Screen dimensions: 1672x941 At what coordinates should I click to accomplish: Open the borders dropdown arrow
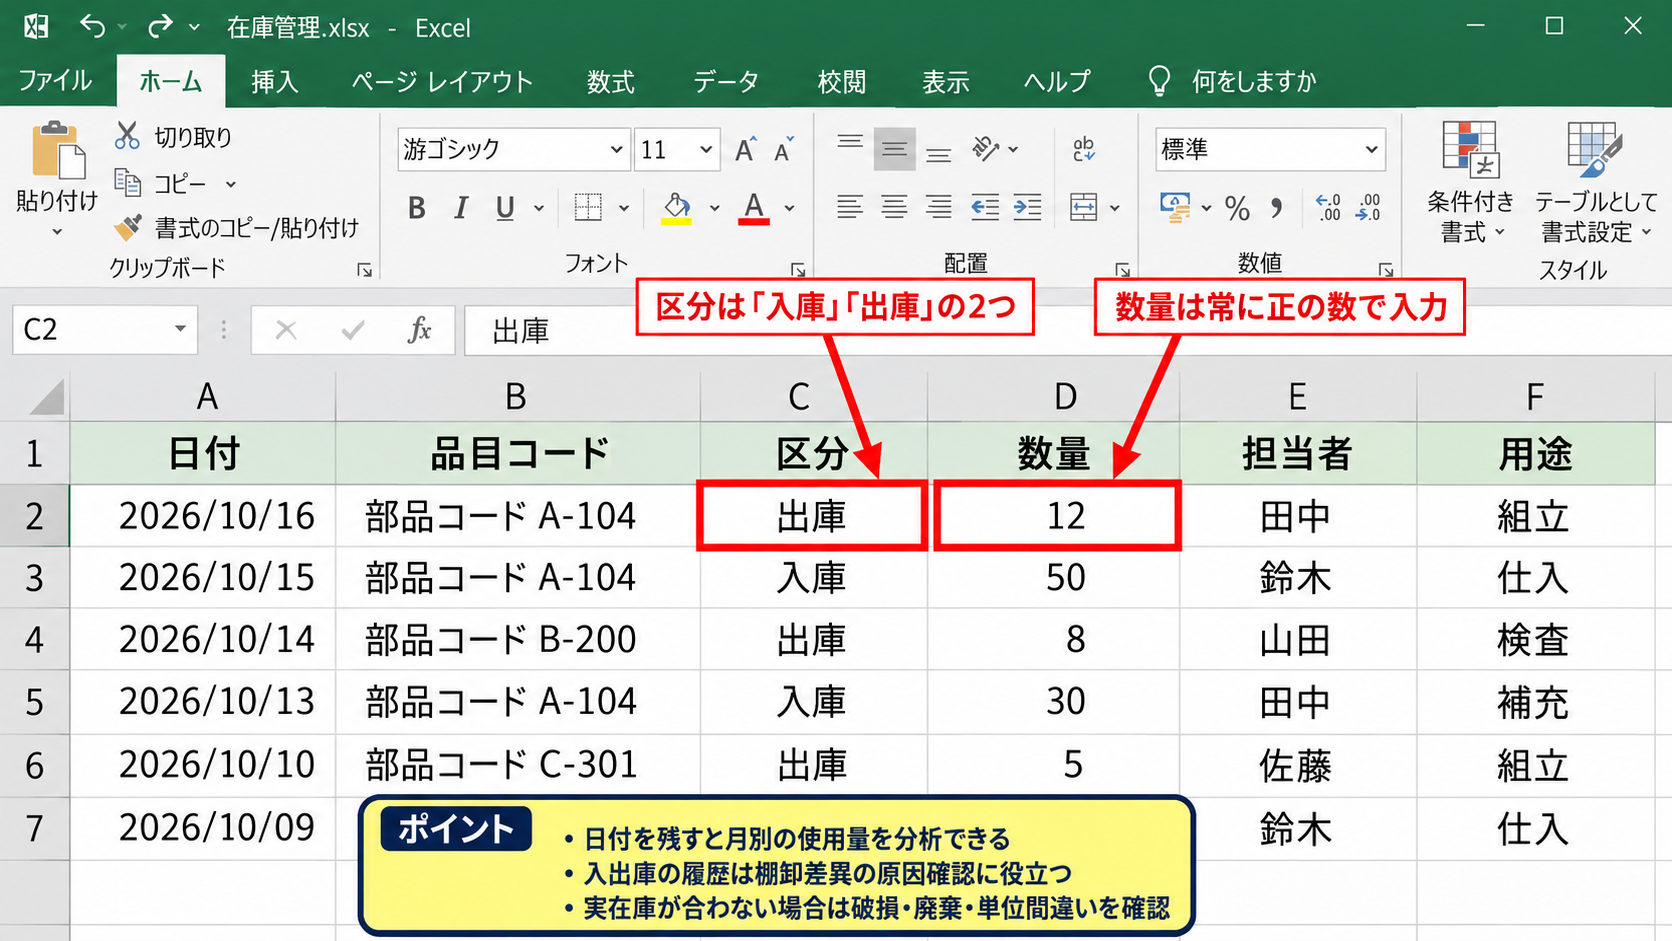pos(624,208)
